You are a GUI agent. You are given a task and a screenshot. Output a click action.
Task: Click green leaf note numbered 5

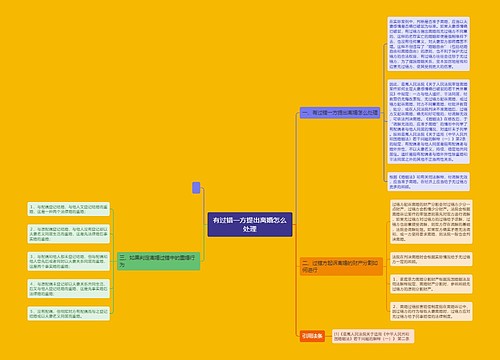point(69,313)
